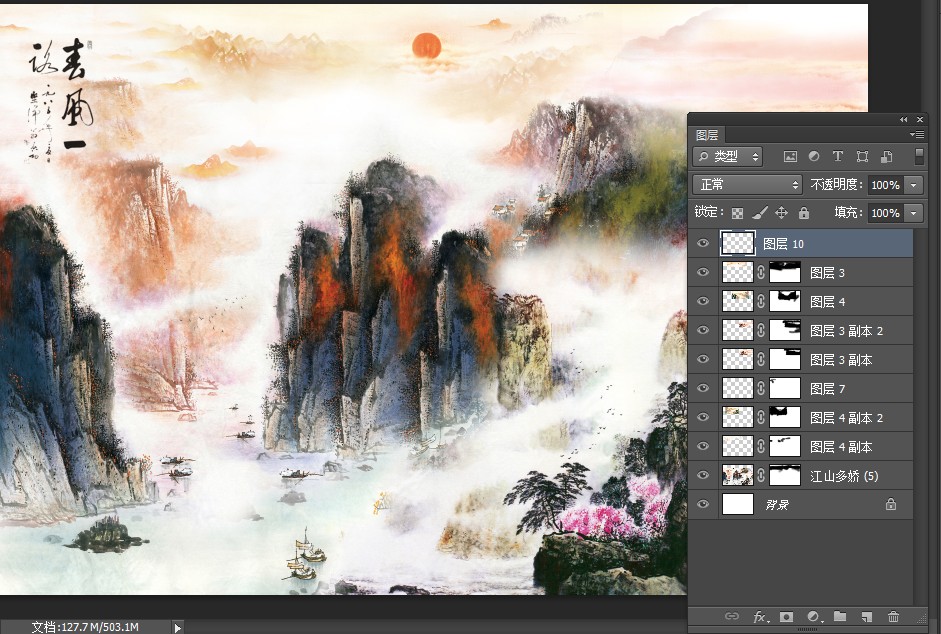Click the layer thumbnail of 江山多娇 (5)

click(x=738, y=476)
